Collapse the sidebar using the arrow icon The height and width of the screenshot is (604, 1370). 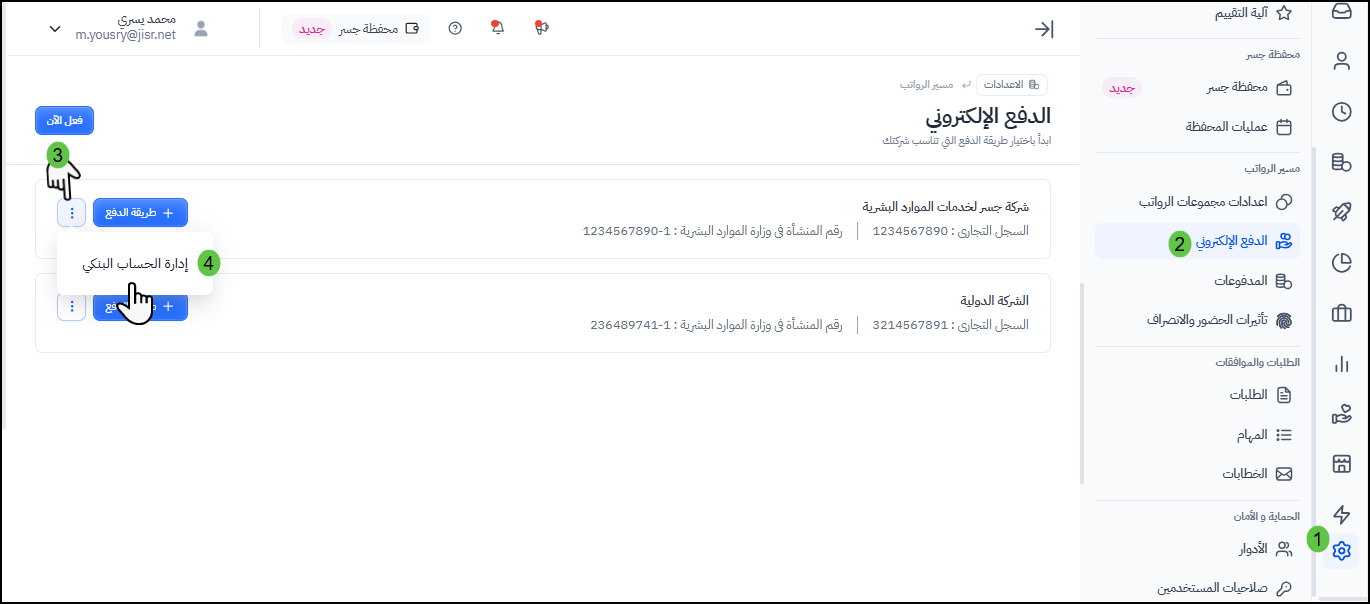coord(1043,29)
